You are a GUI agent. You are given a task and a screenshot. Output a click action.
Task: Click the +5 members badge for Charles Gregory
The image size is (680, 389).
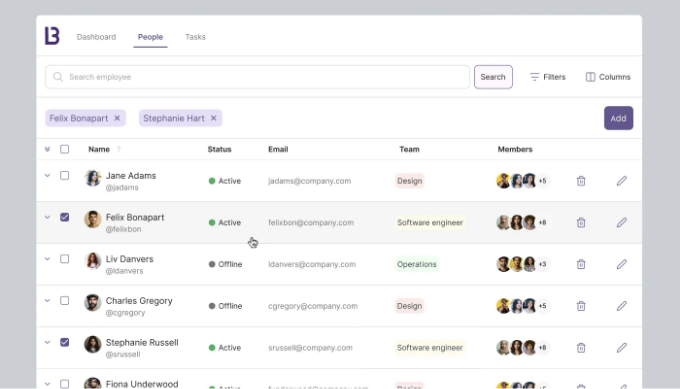543,306
